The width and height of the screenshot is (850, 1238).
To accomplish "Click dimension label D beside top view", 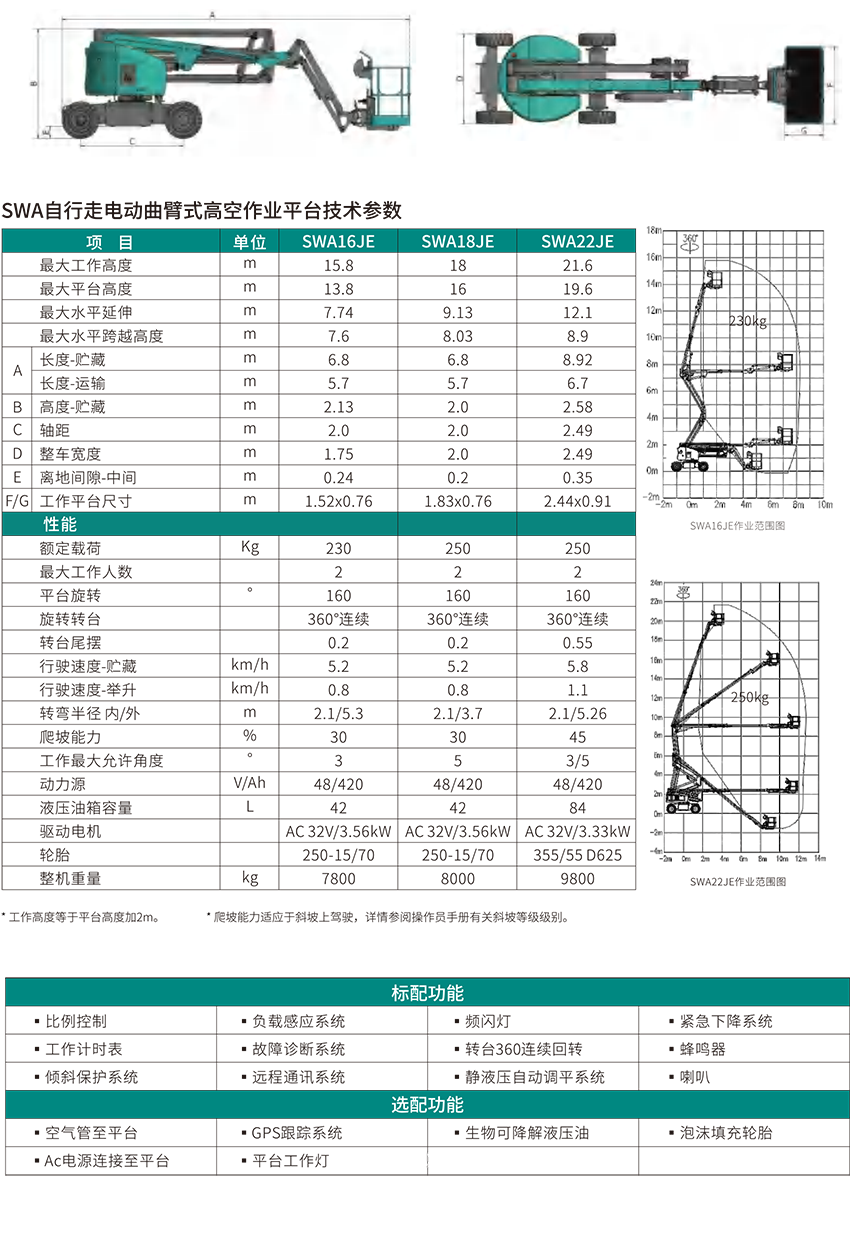I will [x=458, y=78].
